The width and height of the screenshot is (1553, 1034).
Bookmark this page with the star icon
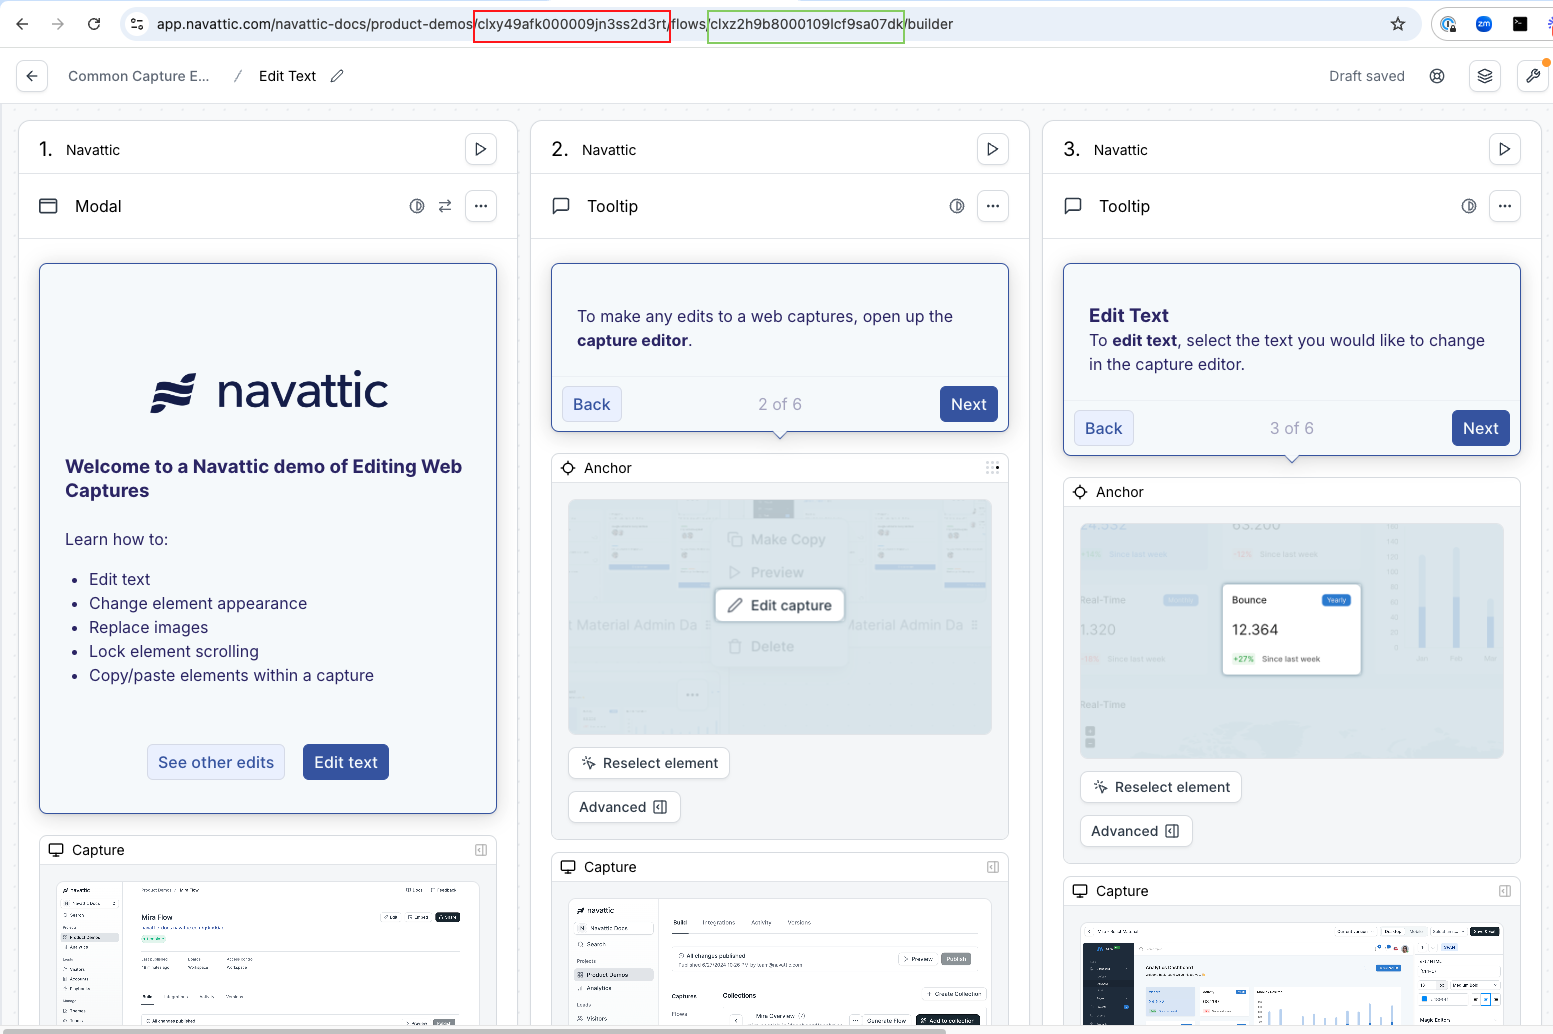(1398, 24)
